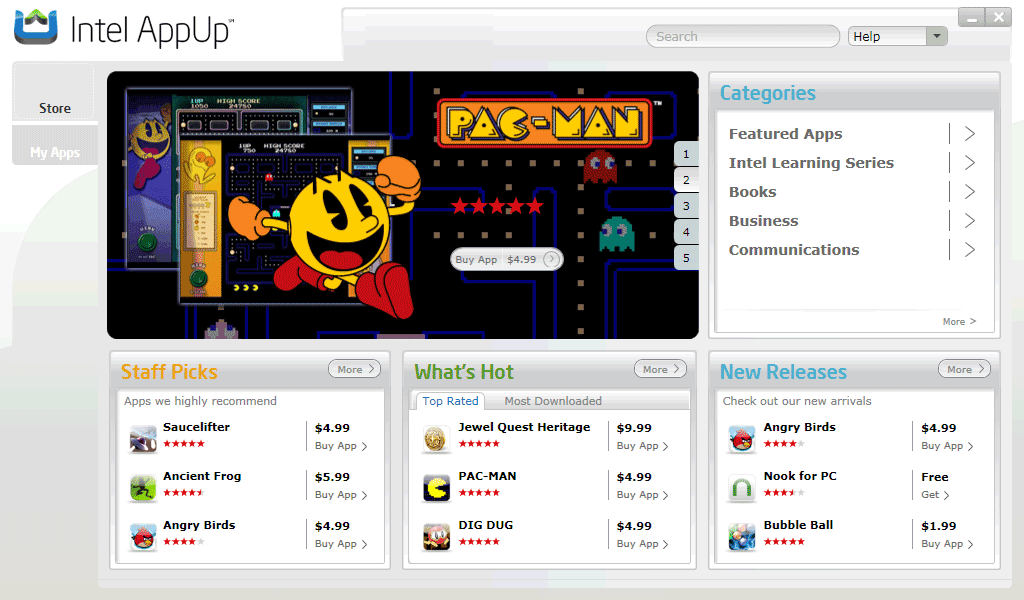Switch to the Most Downloaded tab
The height and width of the screenshot is (600, 1024).
click(x=552, y=401)
